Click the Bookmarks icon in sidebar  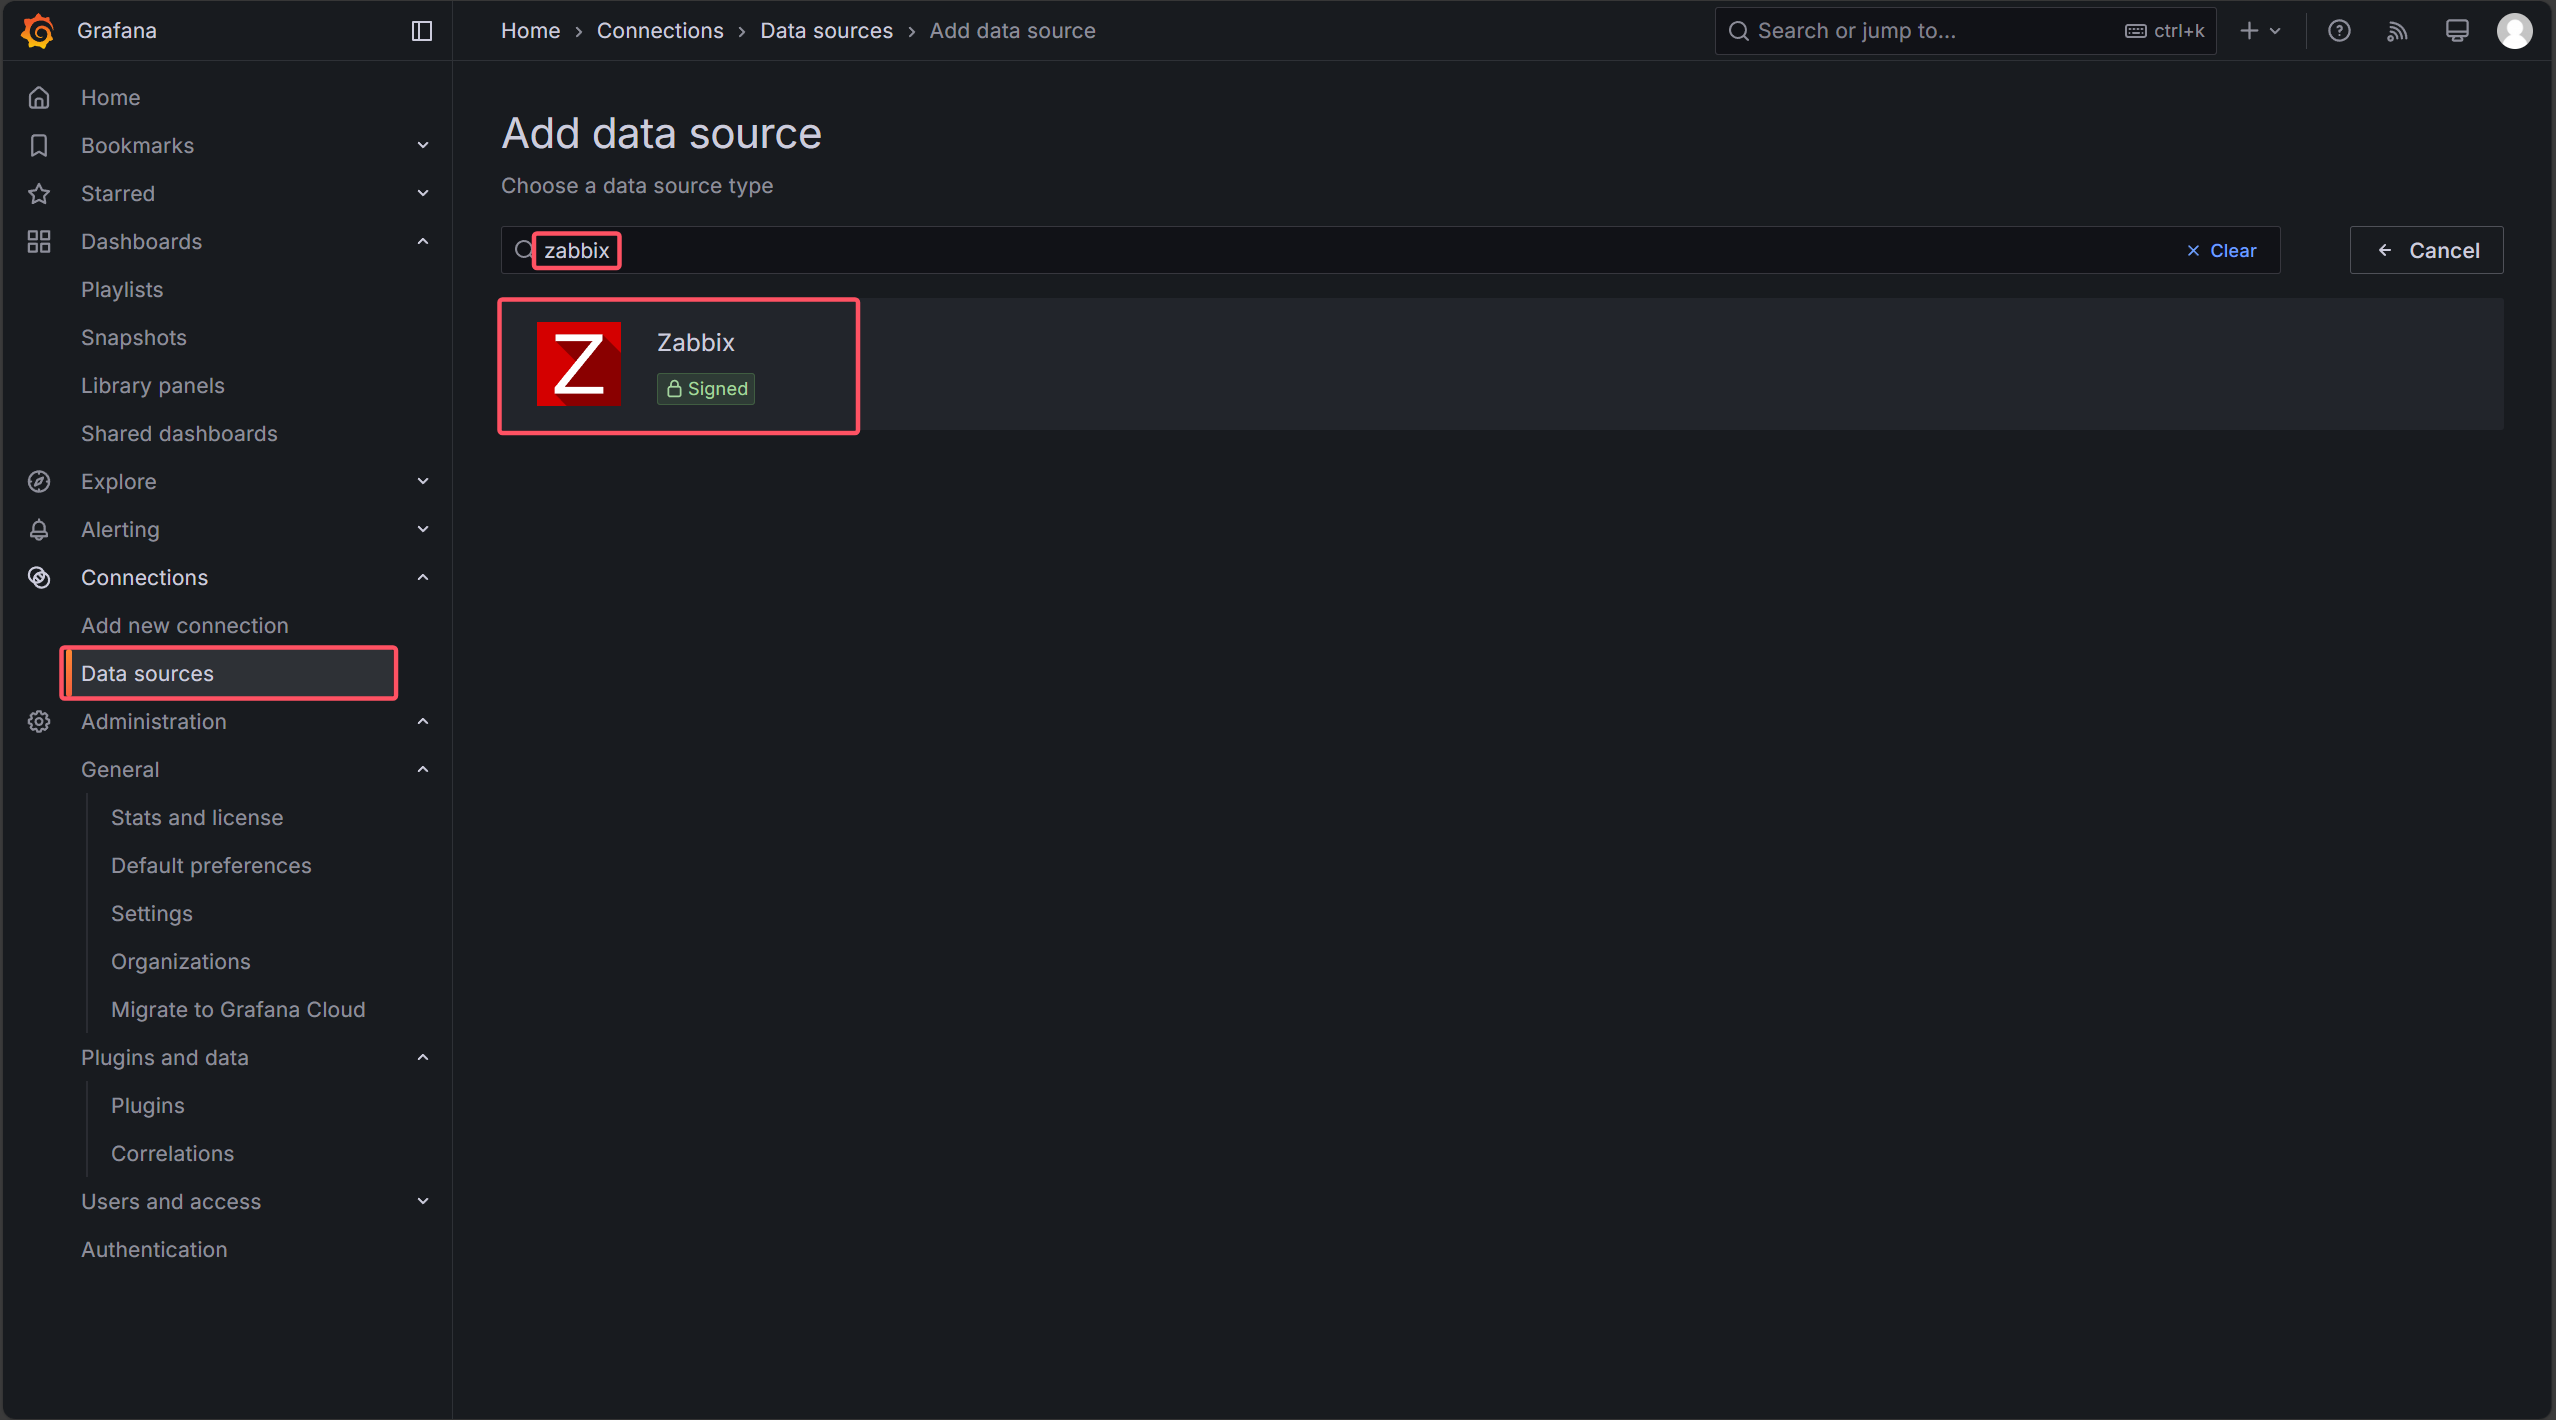(x=39, y=145)
